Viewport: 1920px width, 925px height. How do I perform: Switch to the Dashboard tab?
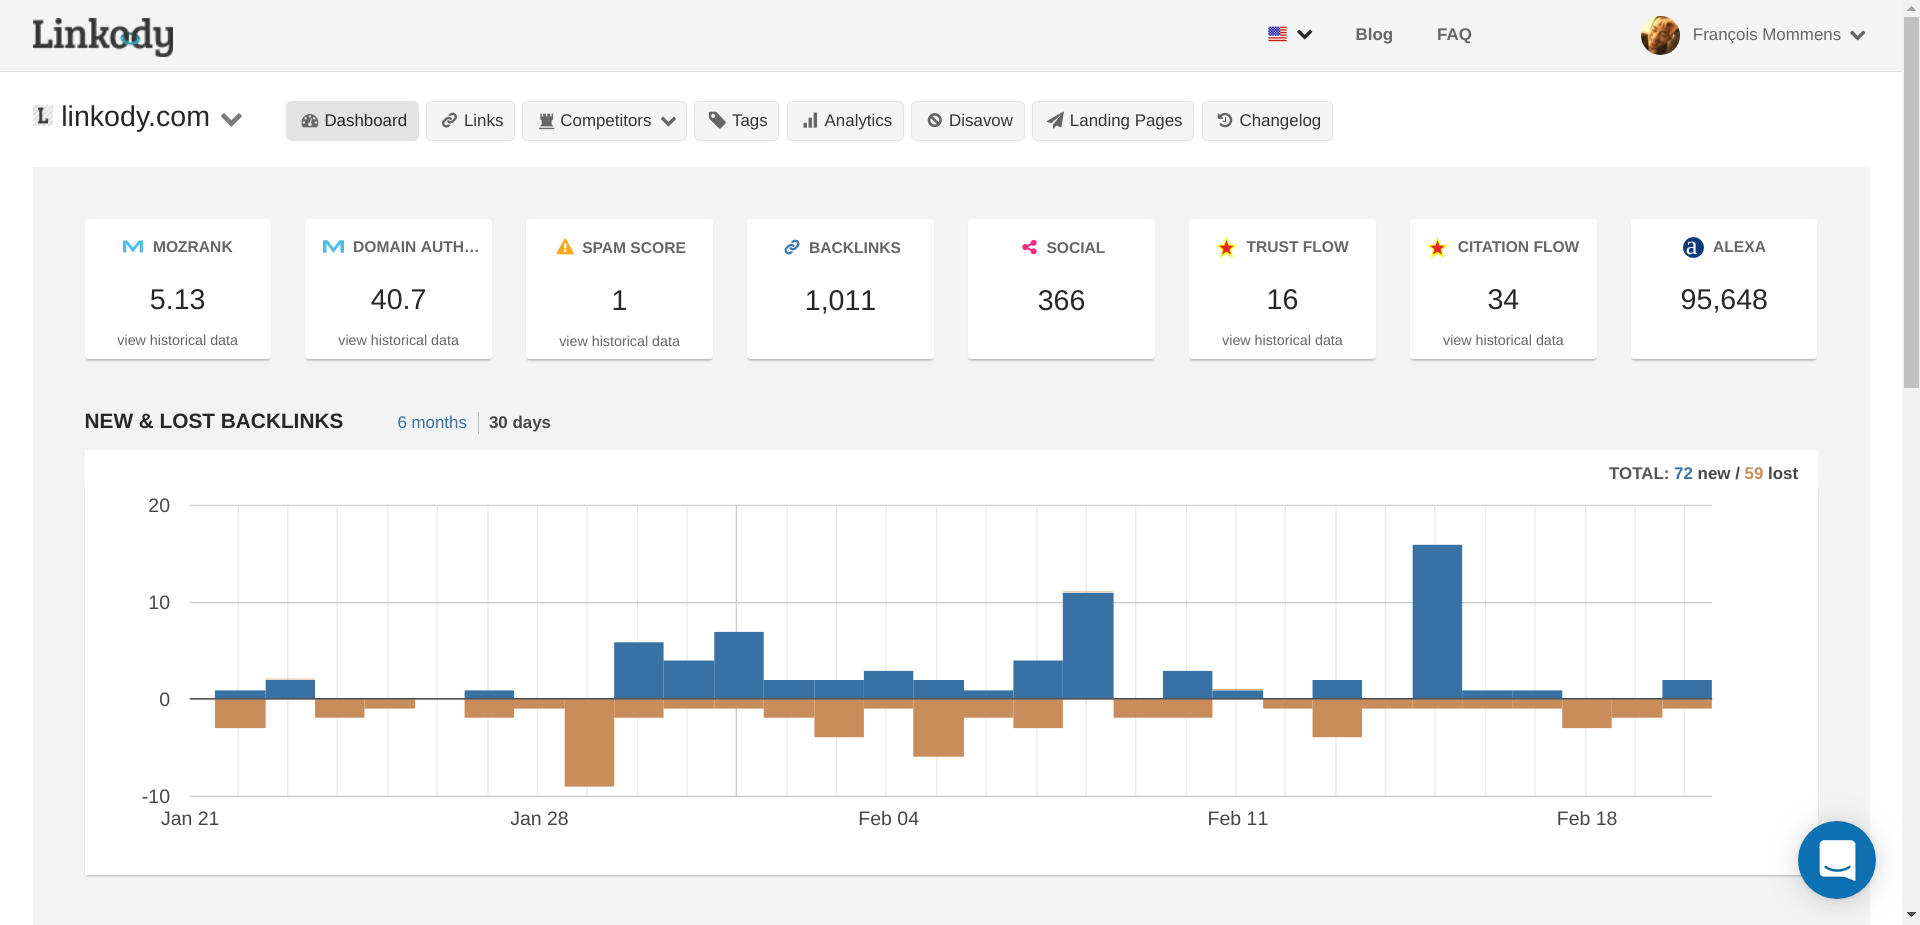pyautogui.click(x=353, y=121)
